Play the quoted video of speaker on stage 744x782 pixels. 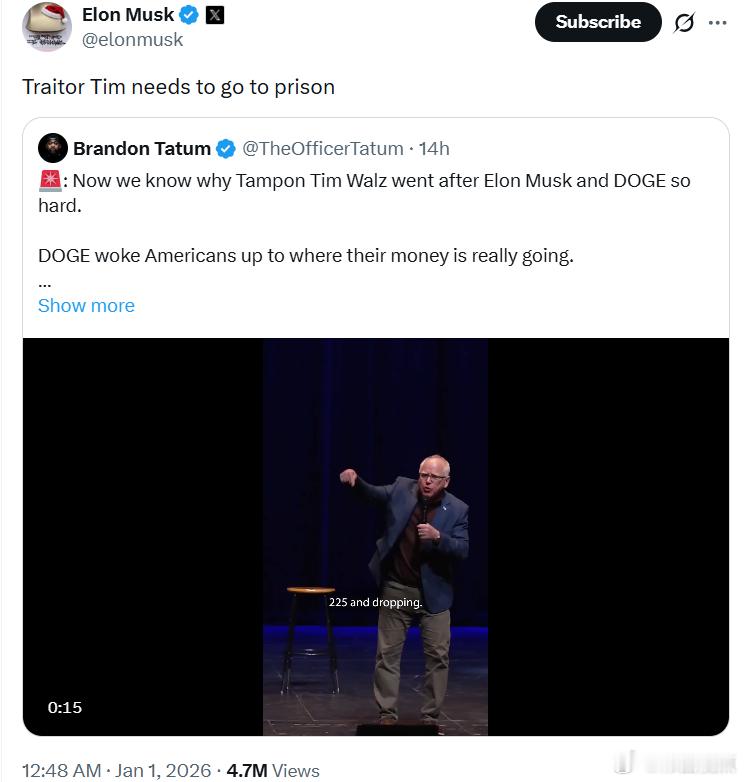click(x=375, y=535)
